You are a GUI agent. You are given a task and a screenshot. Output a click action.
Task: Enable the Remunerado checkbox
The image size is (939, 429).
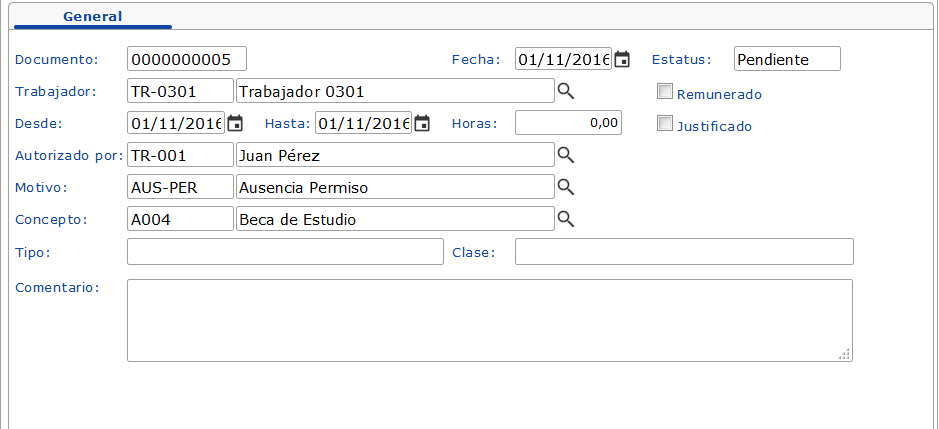[x=665, y=92]
